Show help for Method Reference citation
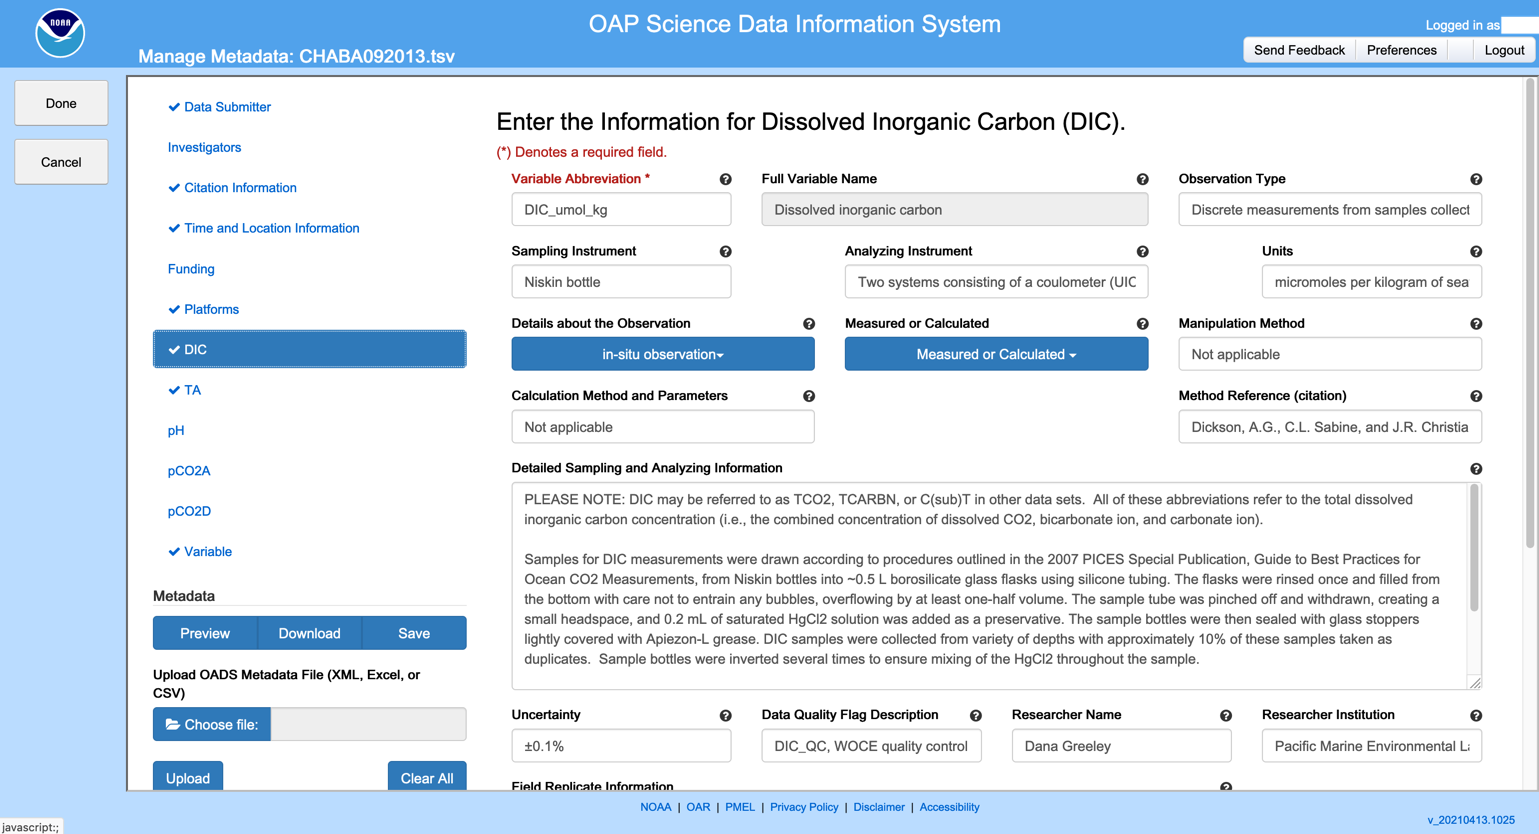 (x=1476, y=397)
